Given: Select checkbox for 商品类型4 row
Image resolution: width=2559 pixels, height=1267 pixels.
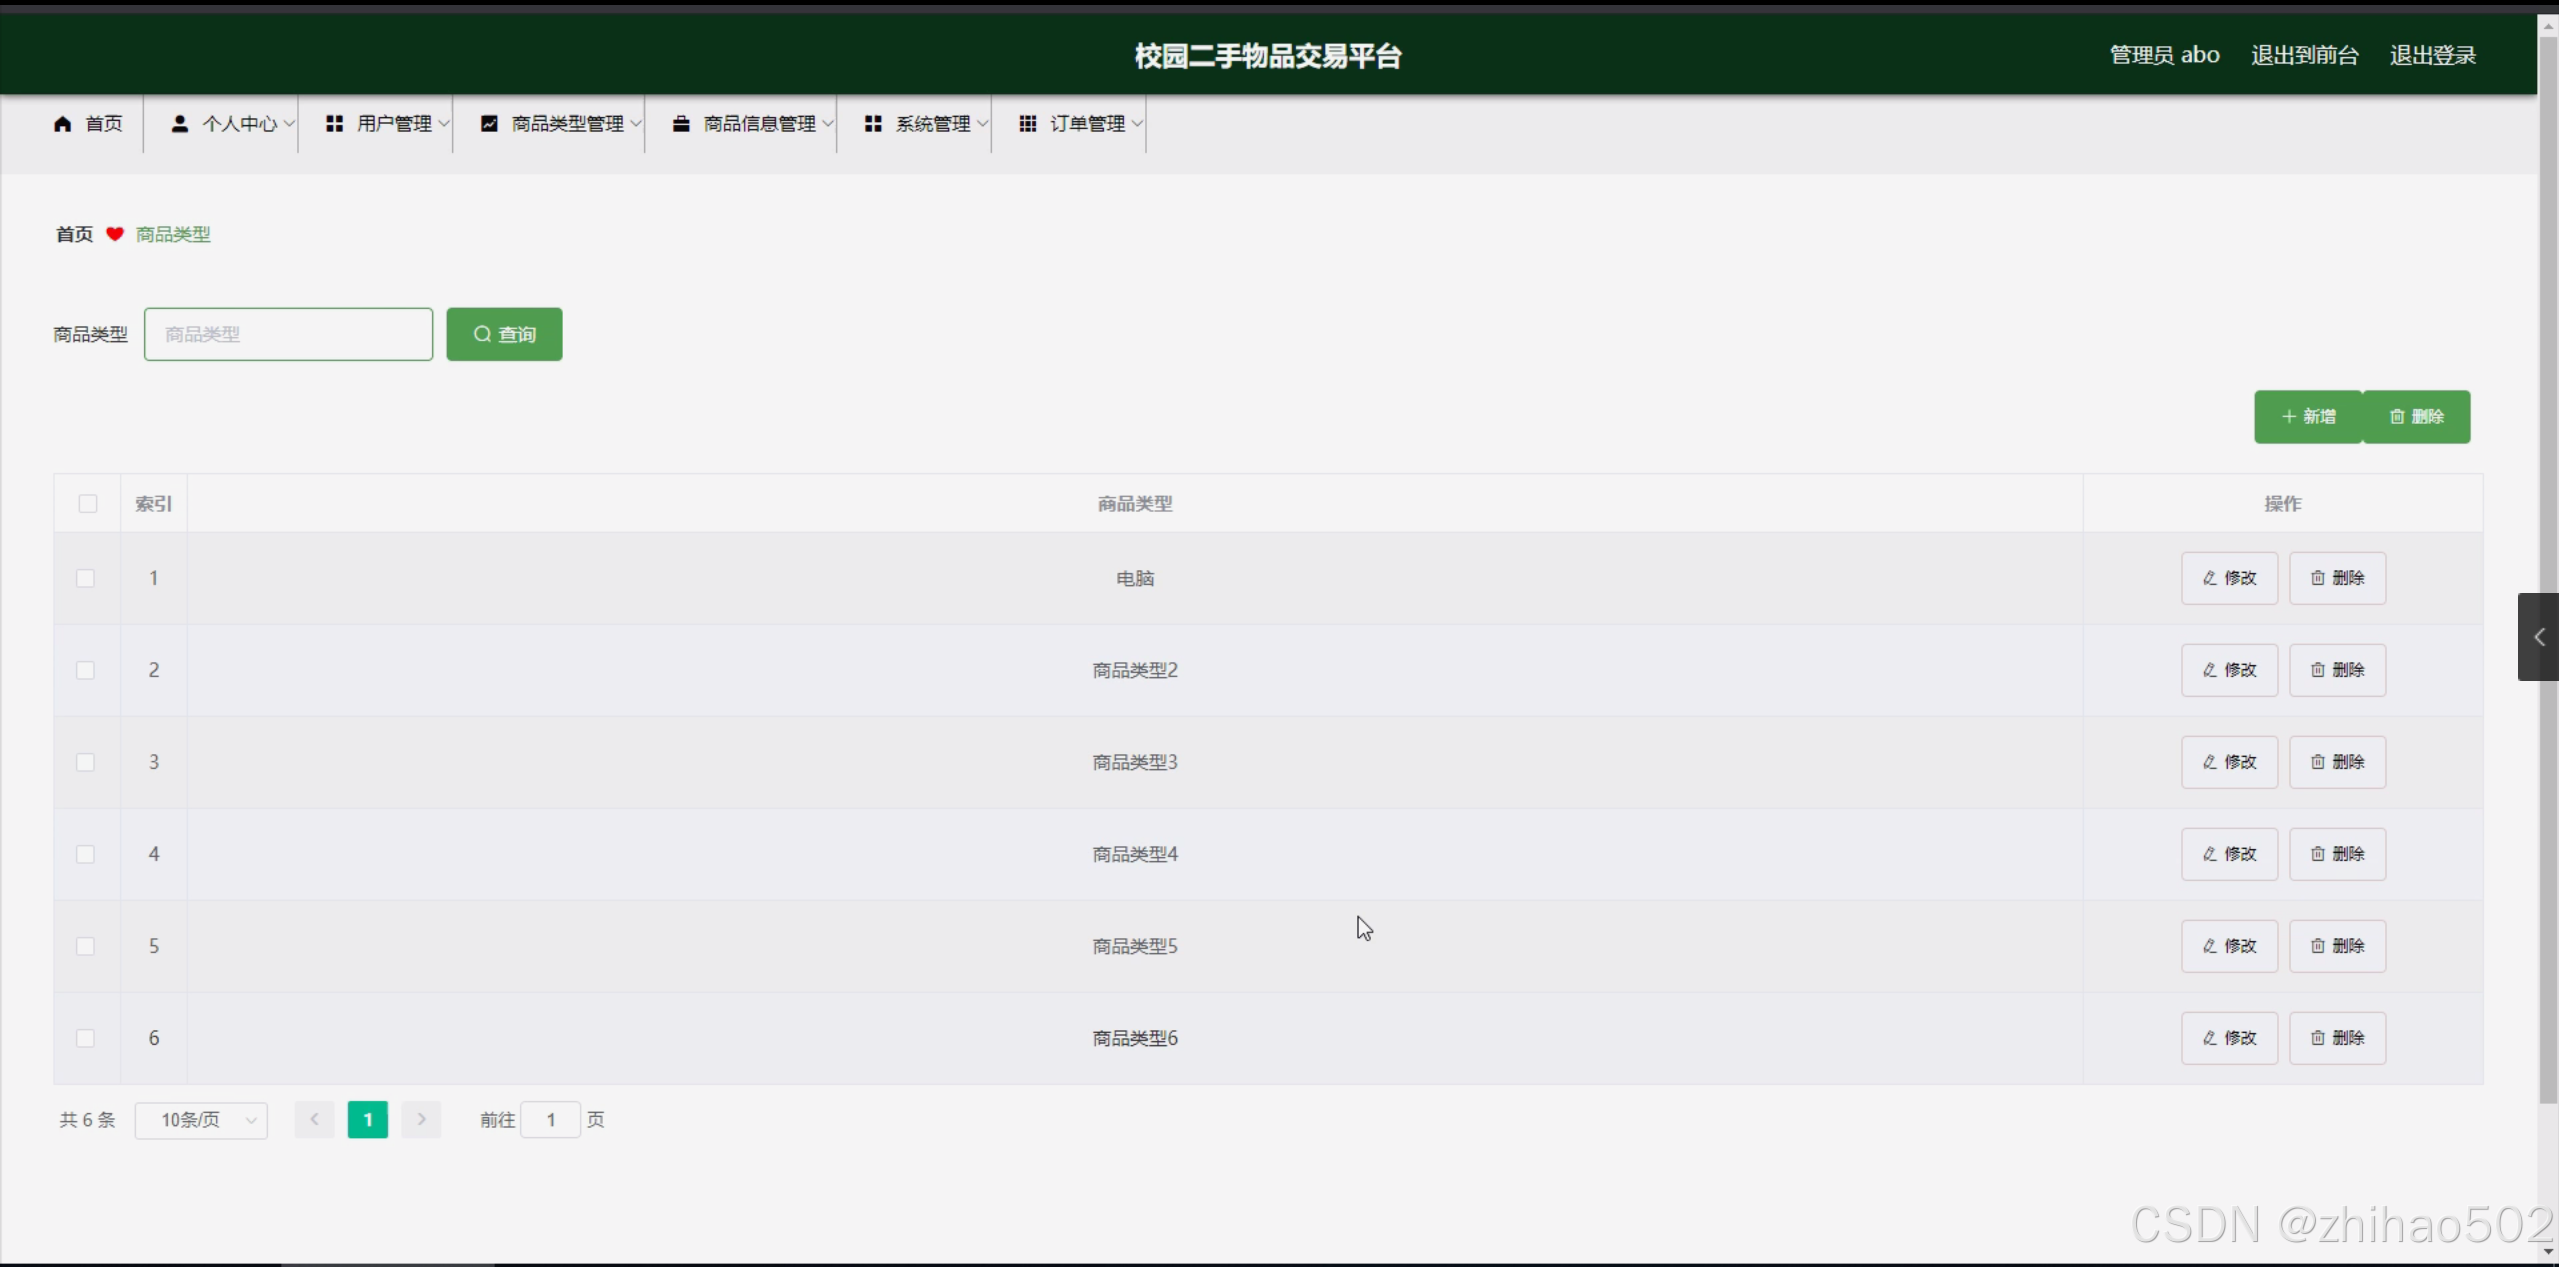Looking at the screenshot, I should [x=86, y=854].
